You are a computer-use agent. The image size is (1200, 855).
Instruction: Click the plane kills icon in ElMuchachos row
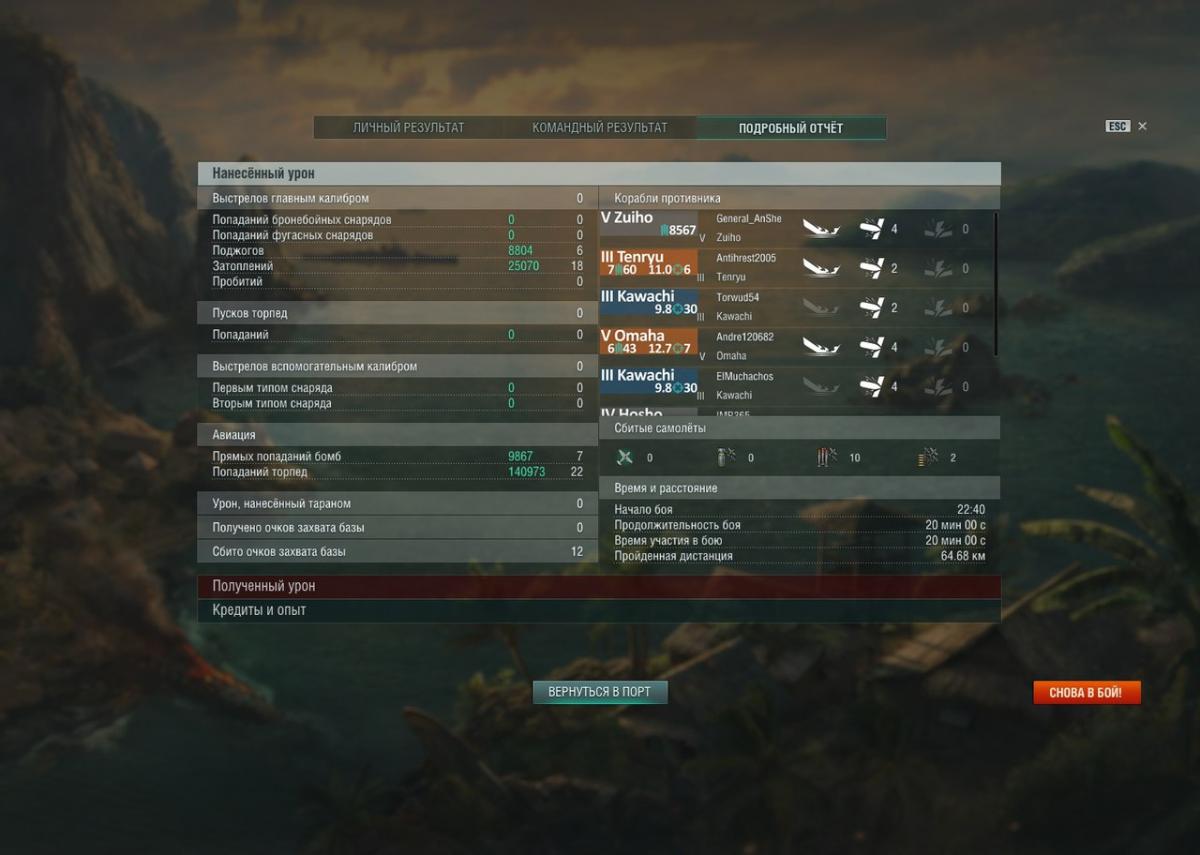pos(872,387)
